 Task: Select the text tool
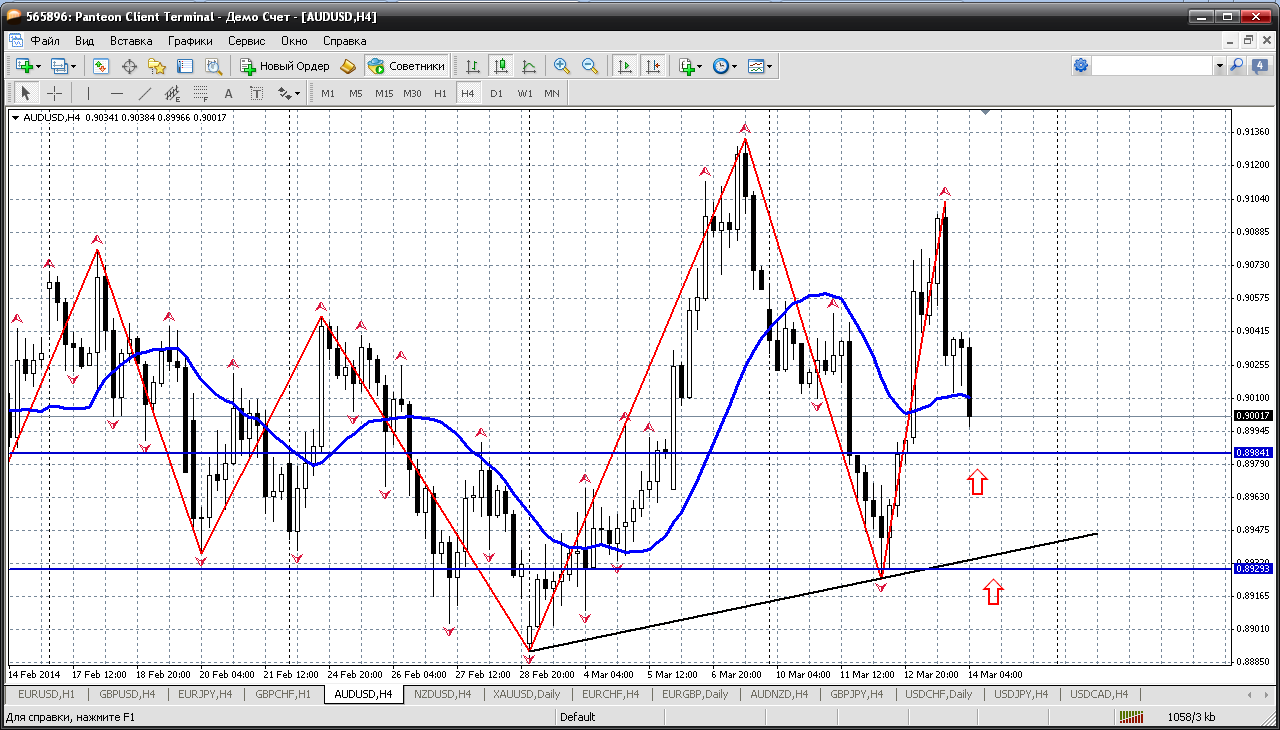click(x=229, y=93)
